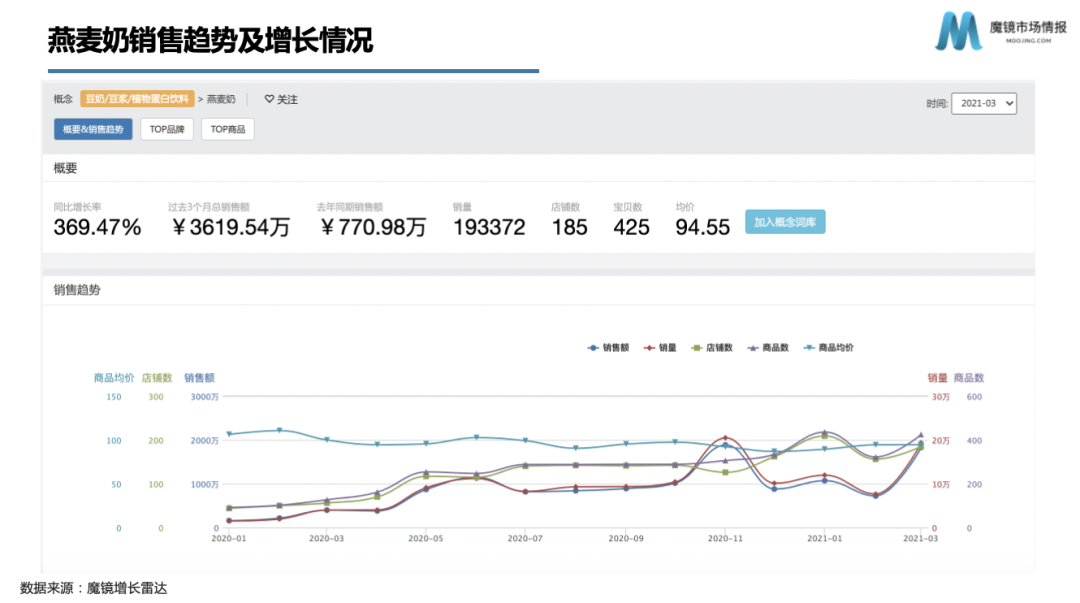The image size is (1080, 603).
Task: Toggle the 商品均价 legend series
Action: click(829, 347)
